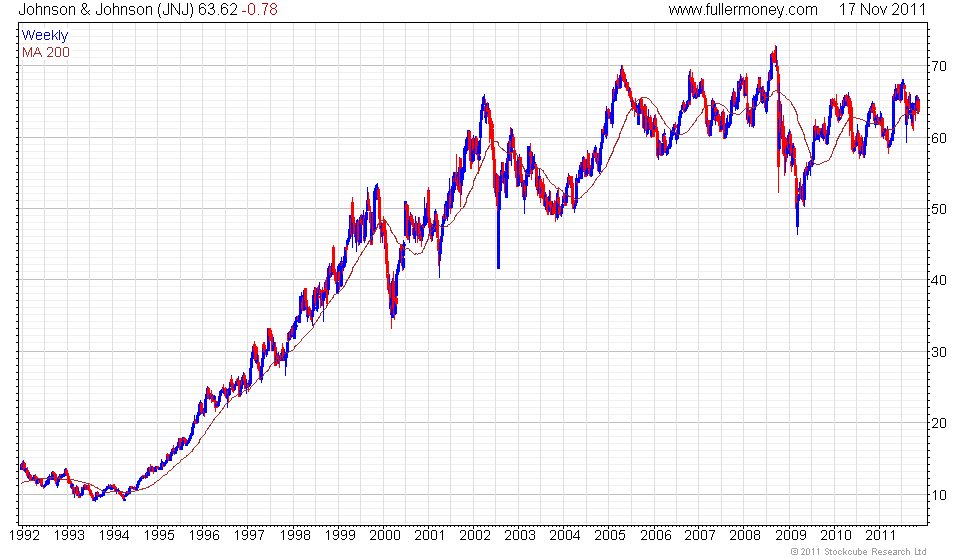Click the 2009 x-axis label
Image resolution: width=980 pixels, height=560 pixels.
pyautogui.click(x=791, y=535)
